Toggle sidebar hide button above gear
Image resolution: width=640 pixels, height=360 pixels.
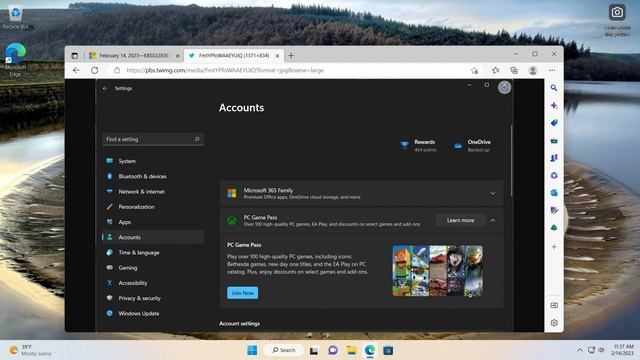554,305
